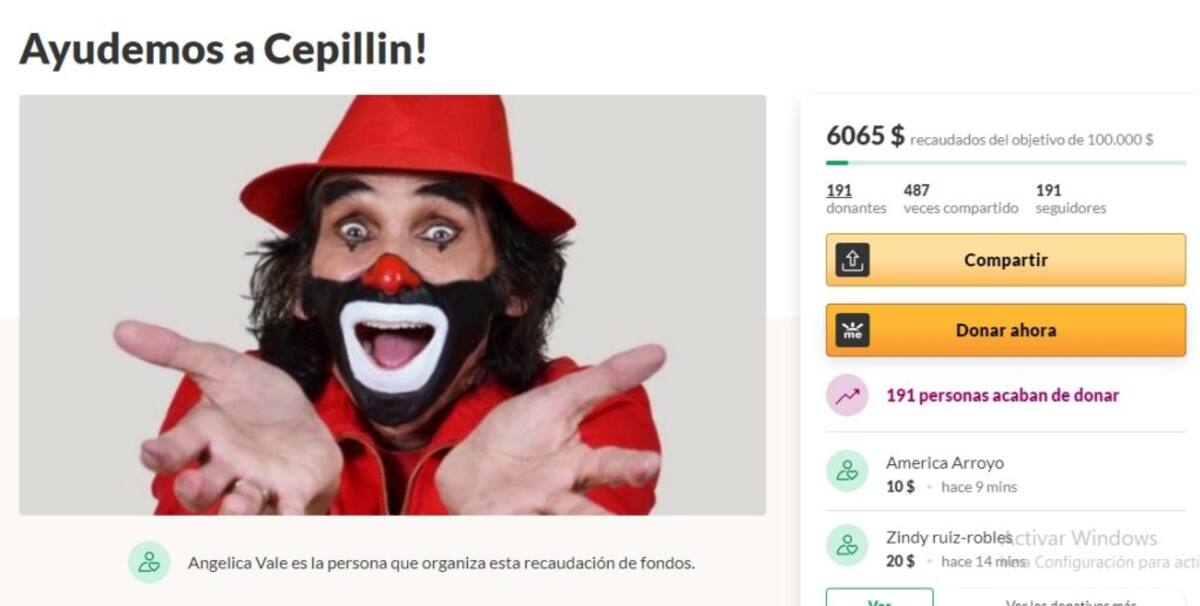This screenshot has height=606, width=1200.
Task: Select Zindy ruiz-robles's donor name
Action: click(x=949, y=538)
